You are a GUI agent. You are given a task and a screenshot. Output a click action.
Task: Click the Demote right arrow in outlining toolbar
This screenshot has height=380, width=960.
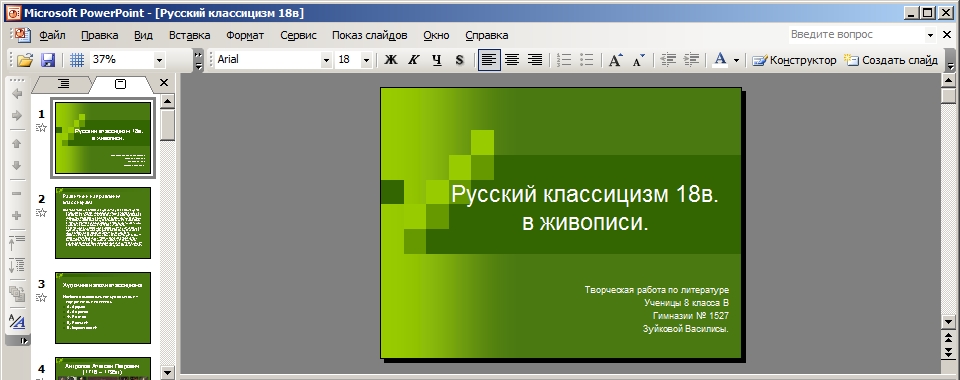(17, 116)
